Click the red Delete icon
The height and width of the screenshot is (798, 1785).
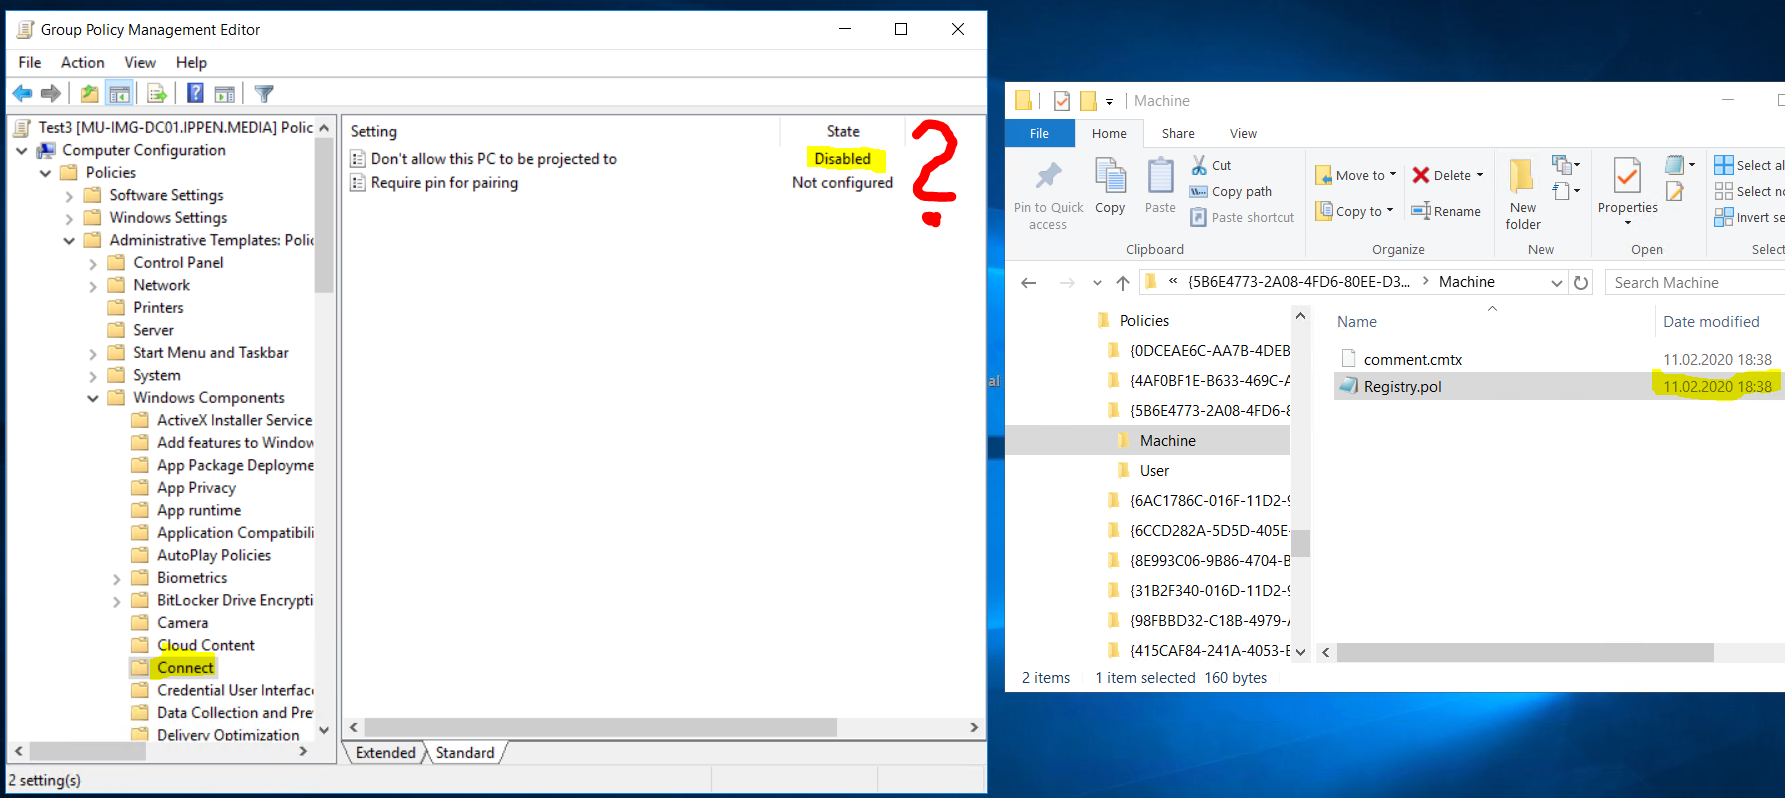1421,175
